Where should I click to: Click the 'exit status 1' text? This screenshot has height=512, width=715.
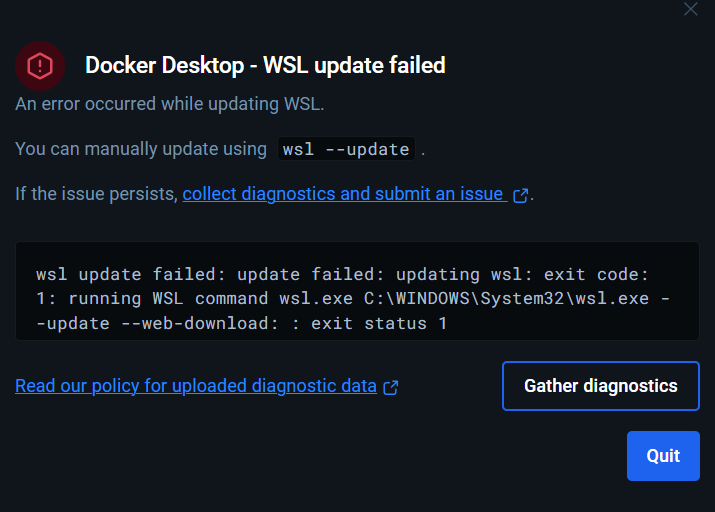379,323
